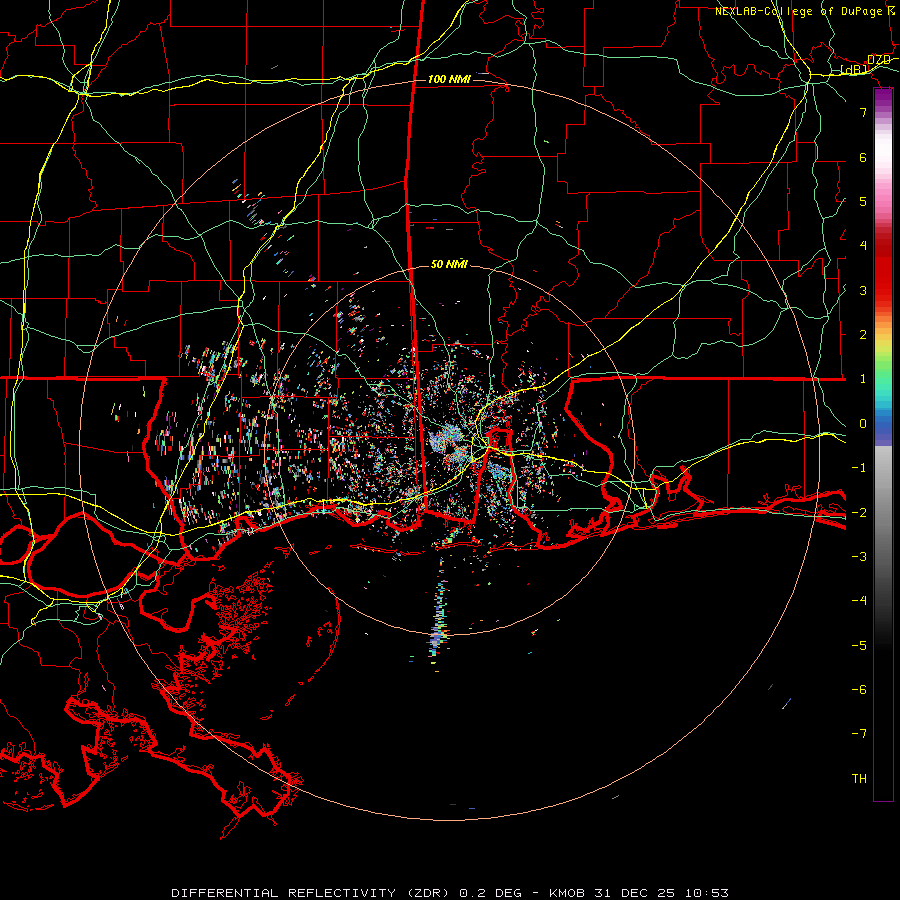Click the "4" color scale tick label

pyautogui.click(x=863, y=246)
